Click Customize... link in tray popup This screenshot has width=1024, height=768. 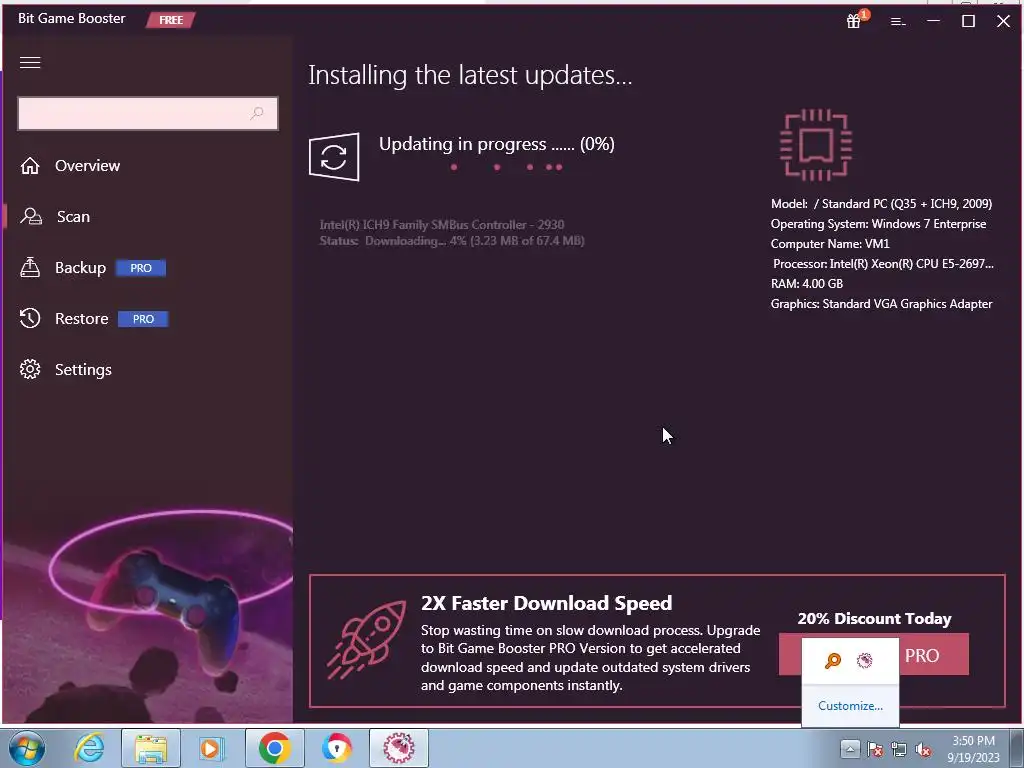coord(850,706)
